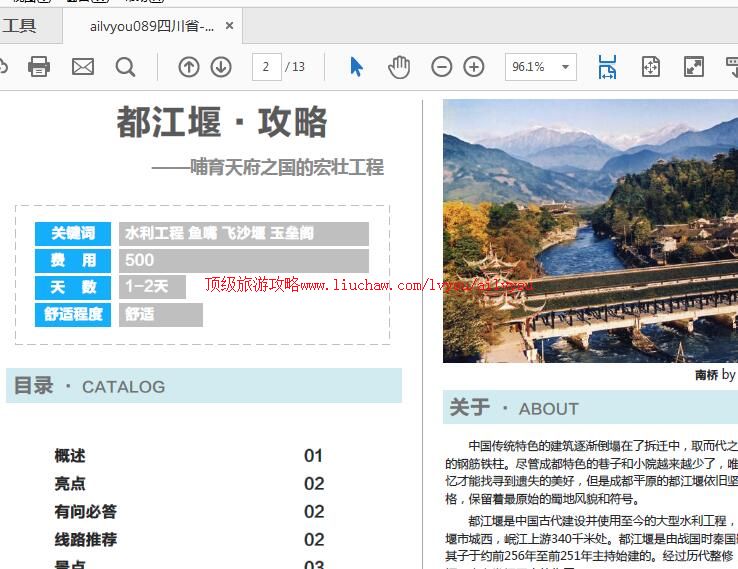
Task: Switch to the 工具 tab
Action: click(x=20, y=26)
